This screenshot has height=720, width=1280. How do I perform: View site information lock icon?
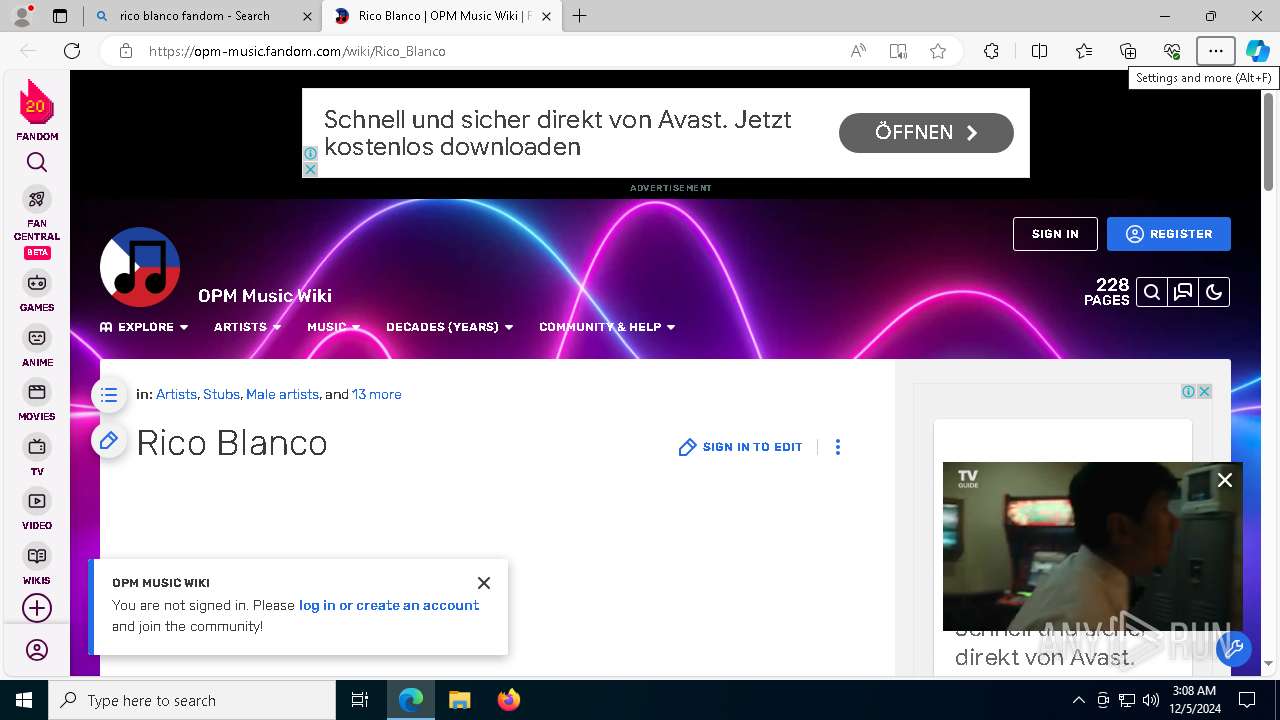pos(126,51)
